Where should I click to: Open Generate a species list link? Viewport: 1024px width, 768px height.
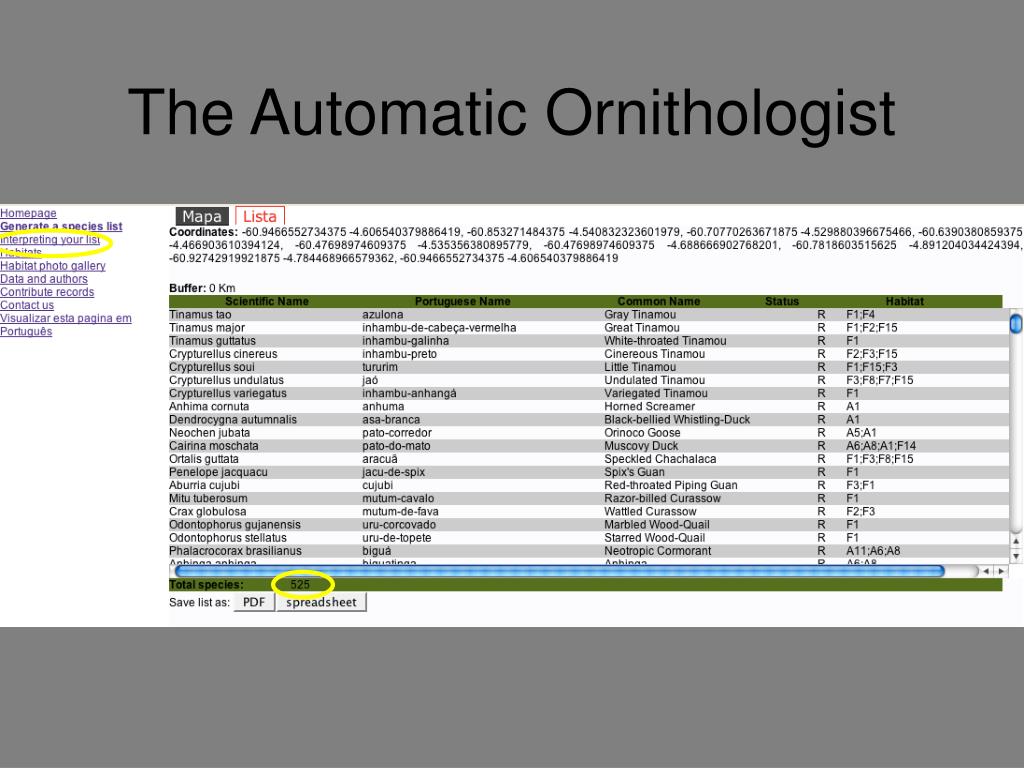tap(61, 226)
